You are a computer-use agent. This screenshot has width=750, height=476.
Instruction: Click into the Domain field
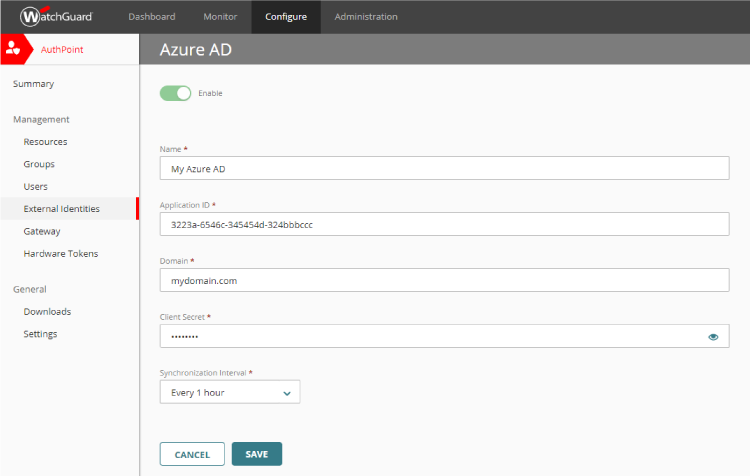444,281
